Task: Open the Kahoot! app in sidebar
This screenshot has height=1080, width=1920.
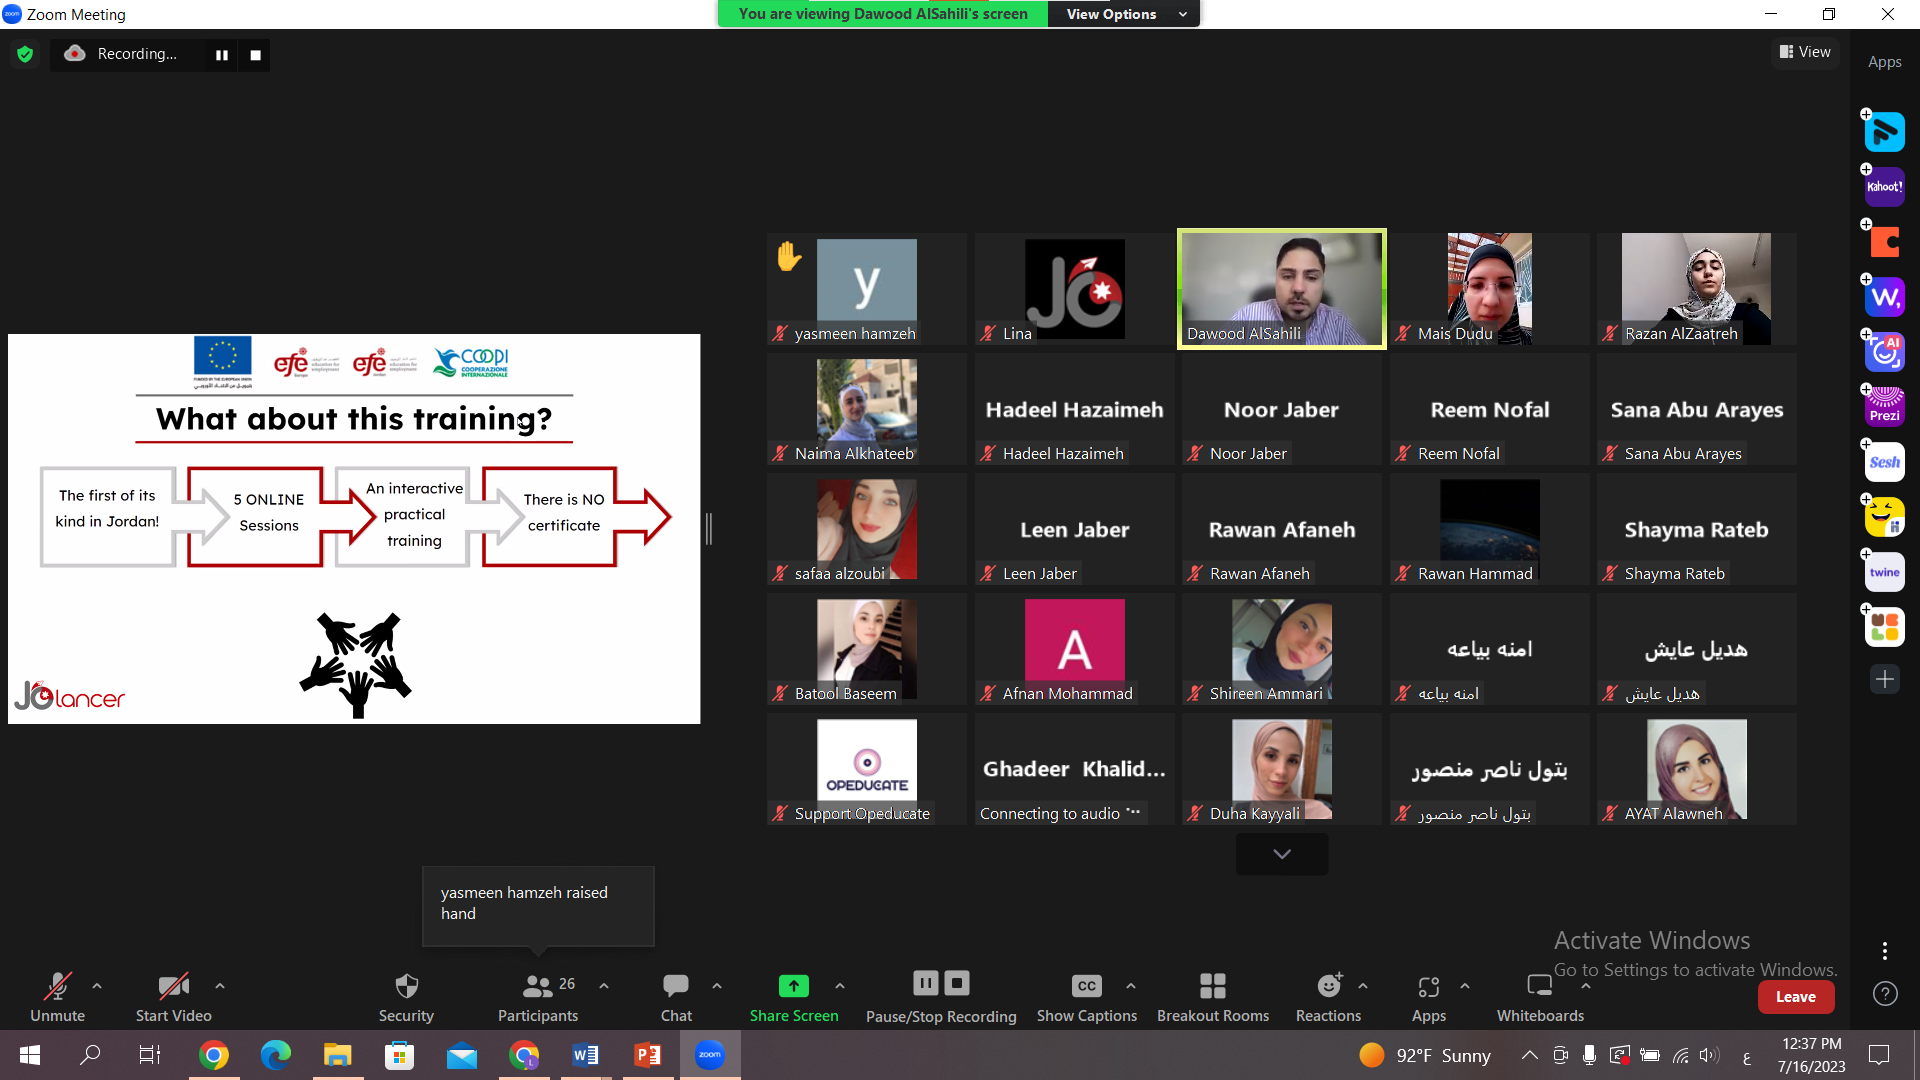Action: [1884, 187]
